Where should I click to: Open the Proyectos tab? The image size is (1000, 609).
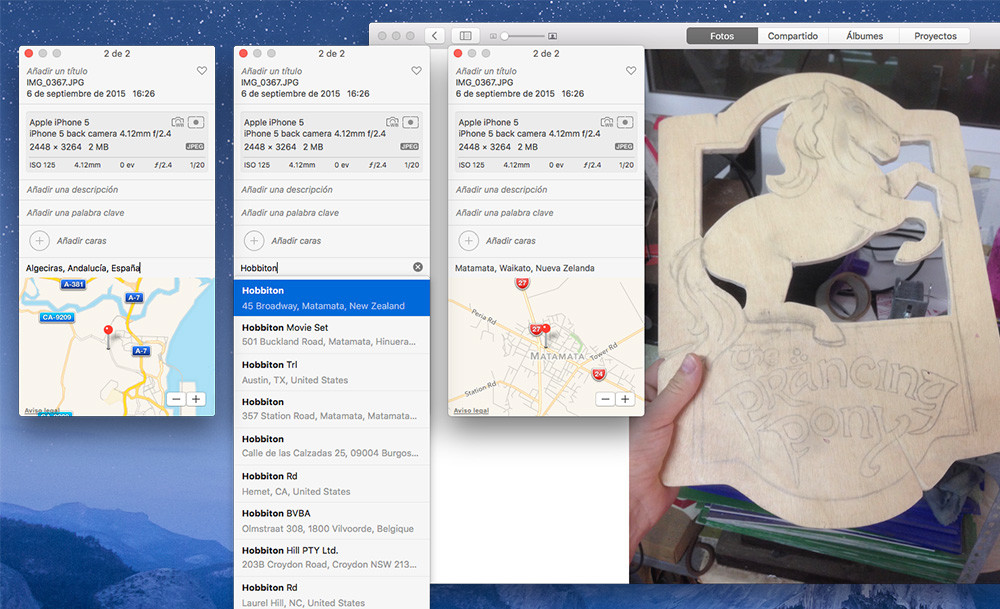tap(935, 36)
